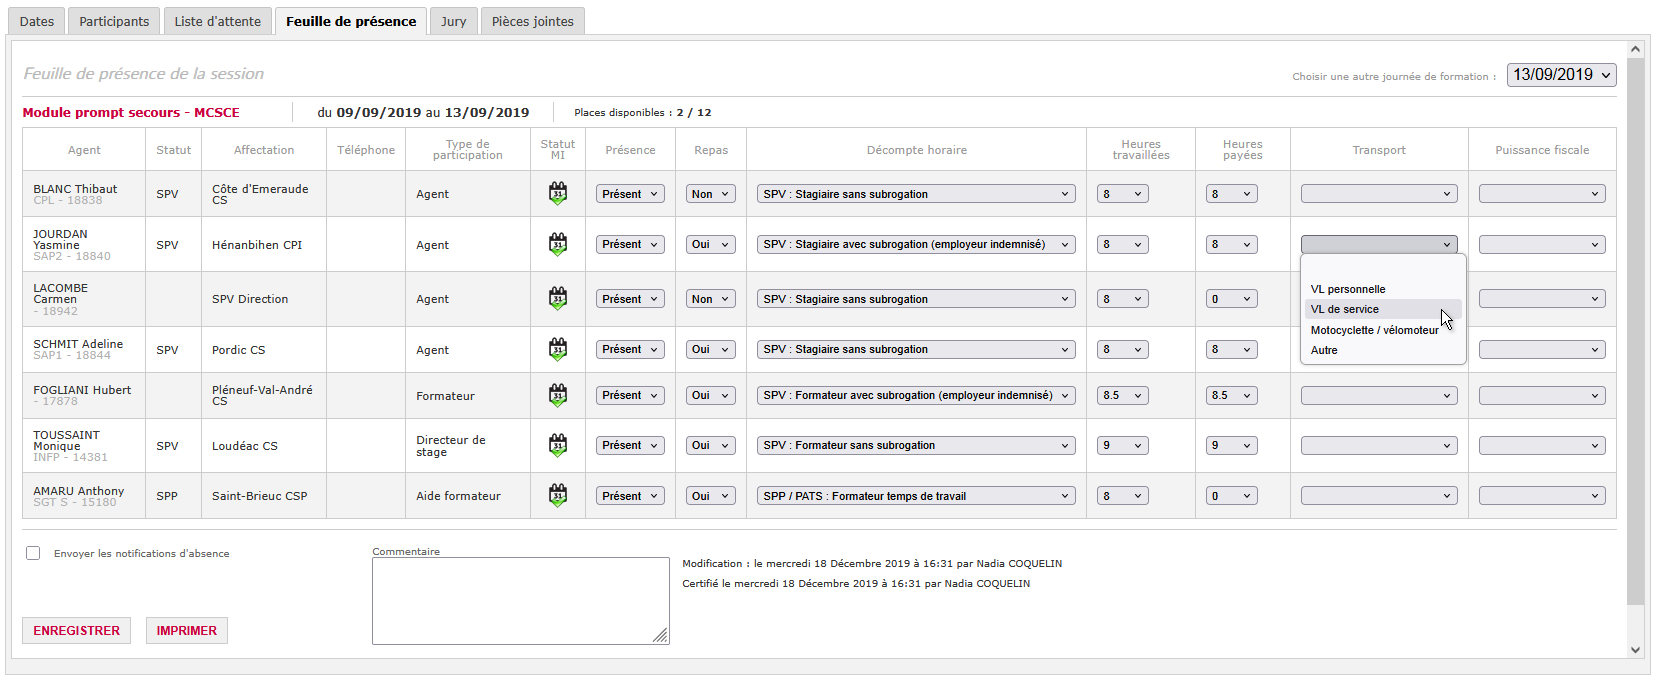Screen dimensions: 1657x683
Task: Select the Feuille de présence tab
Action: [x=351, y=21]
